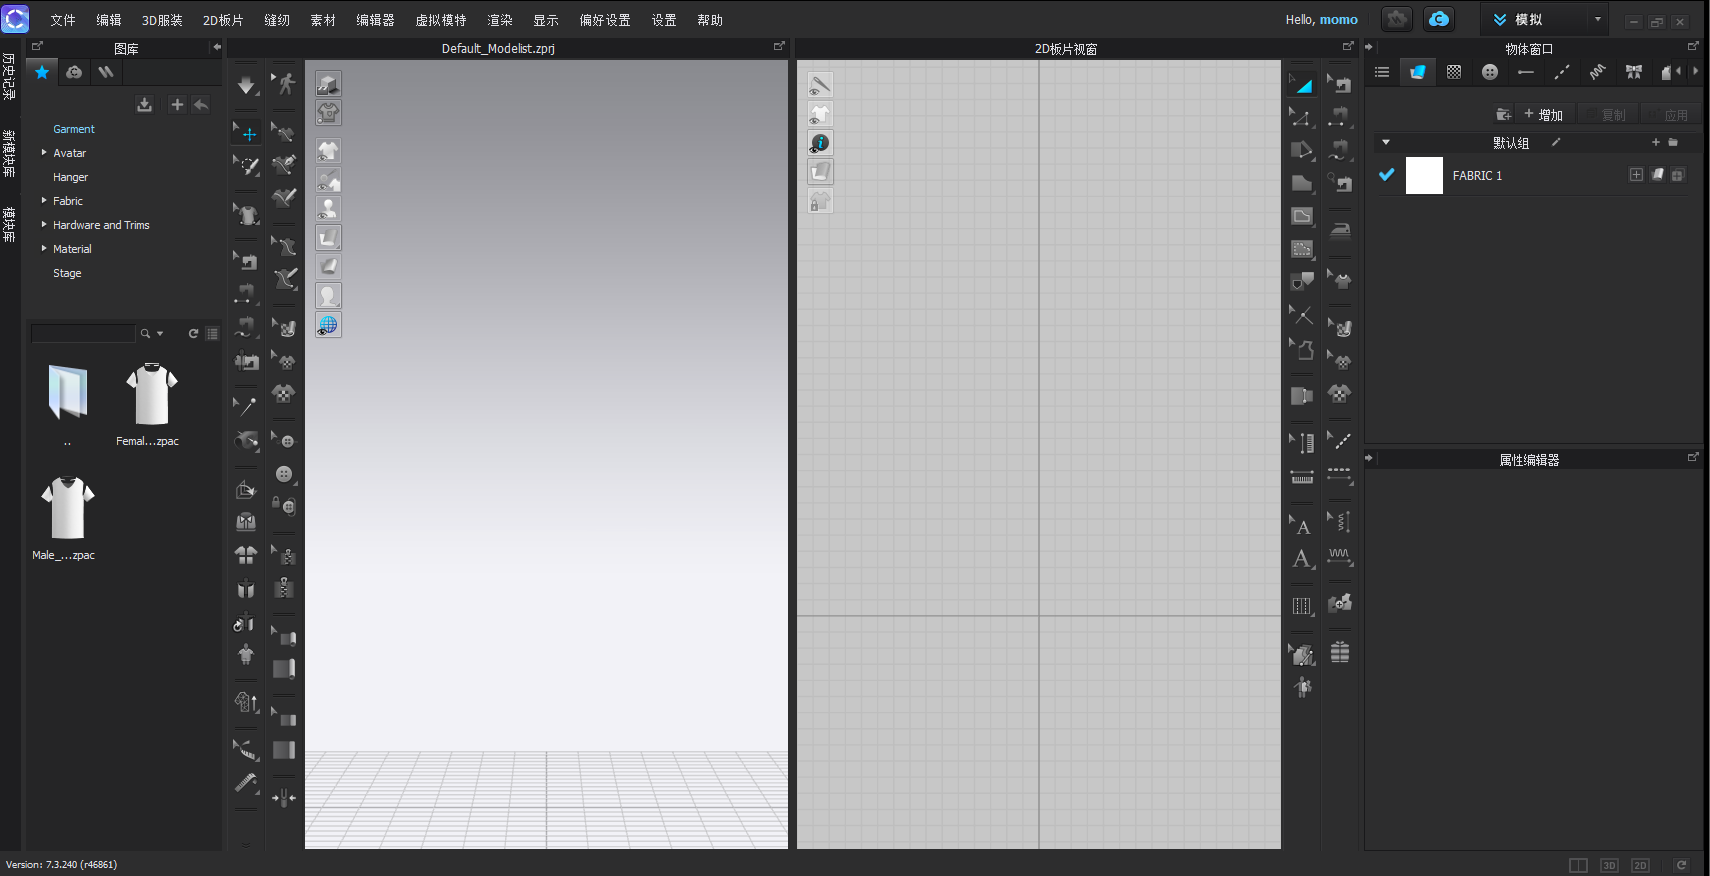Screen dimensions: 1710x876
Task: Click the library search input field
Action: [83, 333]
